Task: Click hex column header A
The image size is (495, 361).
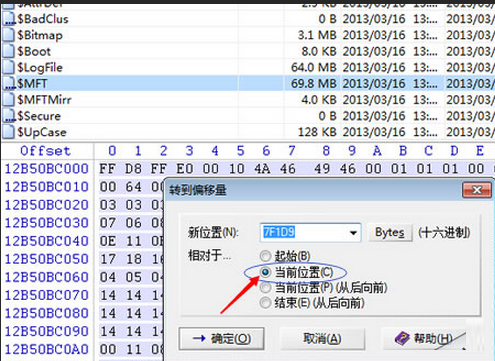Action: pyautogui.click(x=377, y=151)
